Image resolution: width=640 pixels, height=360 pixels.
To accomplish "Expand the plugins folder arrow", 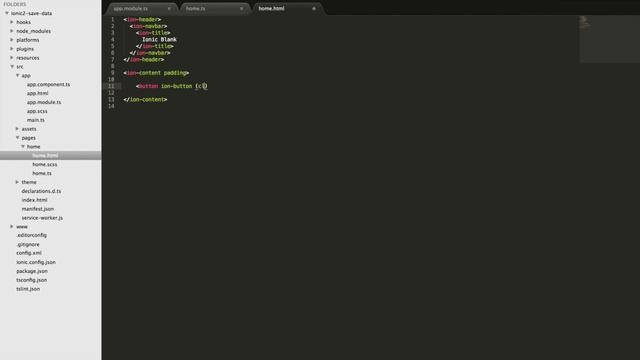I will pos(12,49).
